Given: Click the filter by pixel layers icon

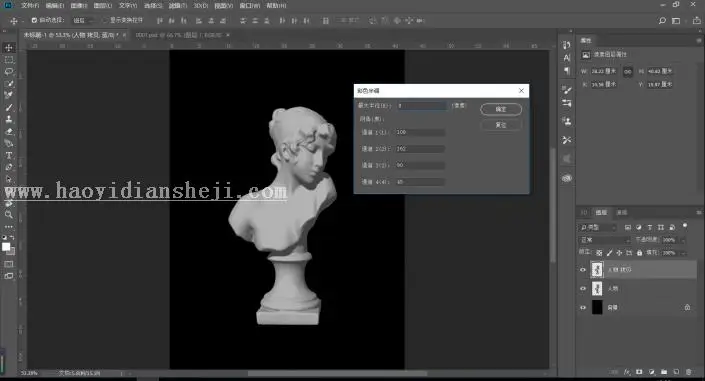Looking at the screenshot, I should coord(628,227).
